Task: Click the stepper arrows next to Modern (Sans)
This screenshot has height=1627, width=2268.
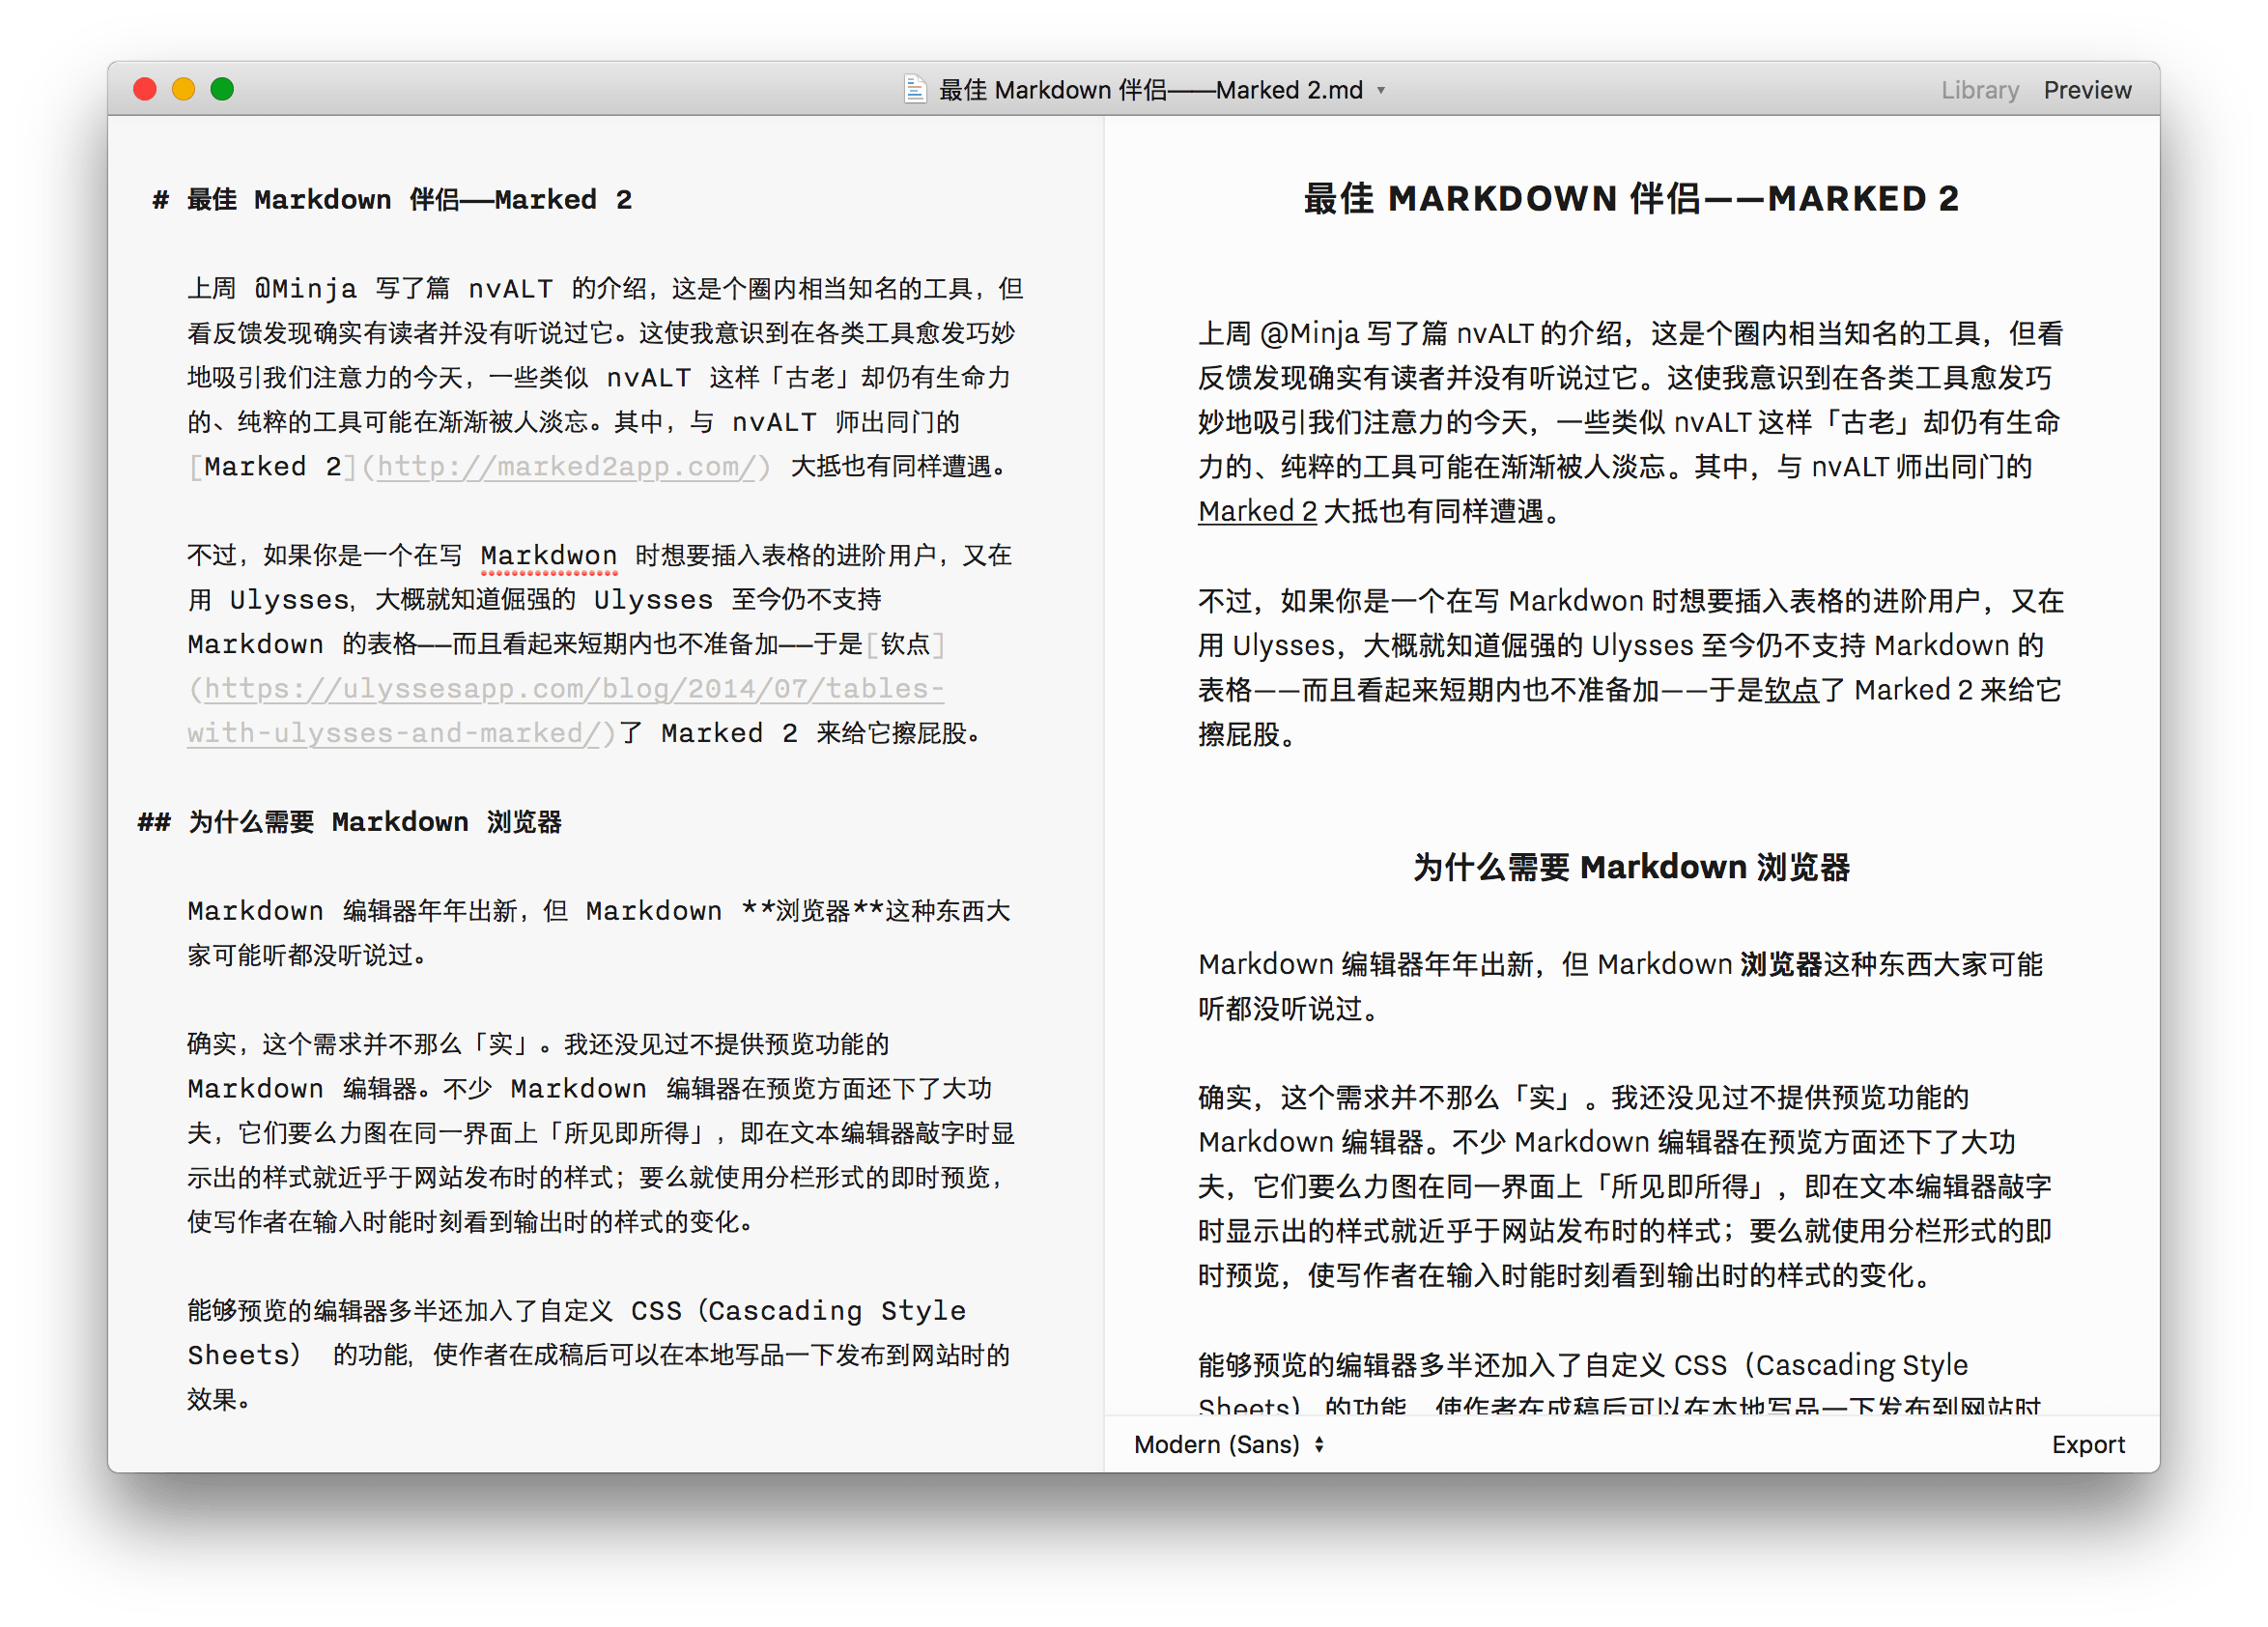Action: pyautogui.click(x=1319, y=1444)
